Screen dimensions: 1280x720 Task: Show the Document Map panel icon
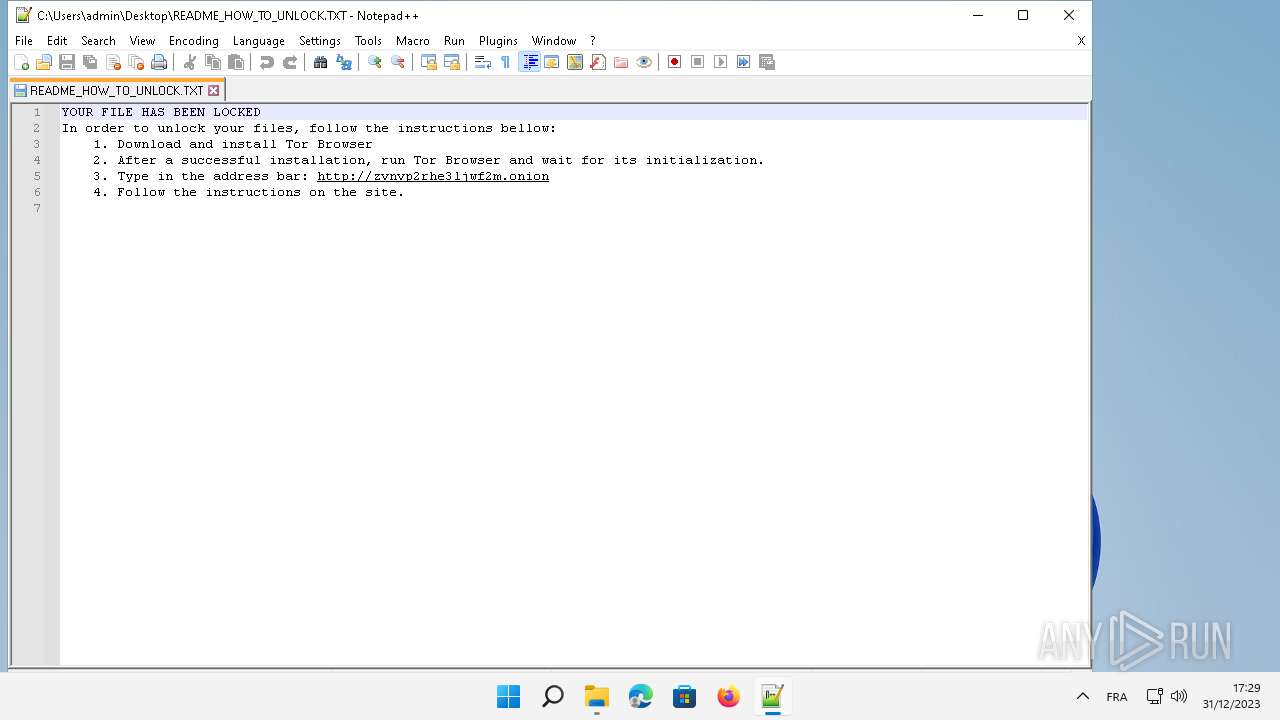[575, 62]
